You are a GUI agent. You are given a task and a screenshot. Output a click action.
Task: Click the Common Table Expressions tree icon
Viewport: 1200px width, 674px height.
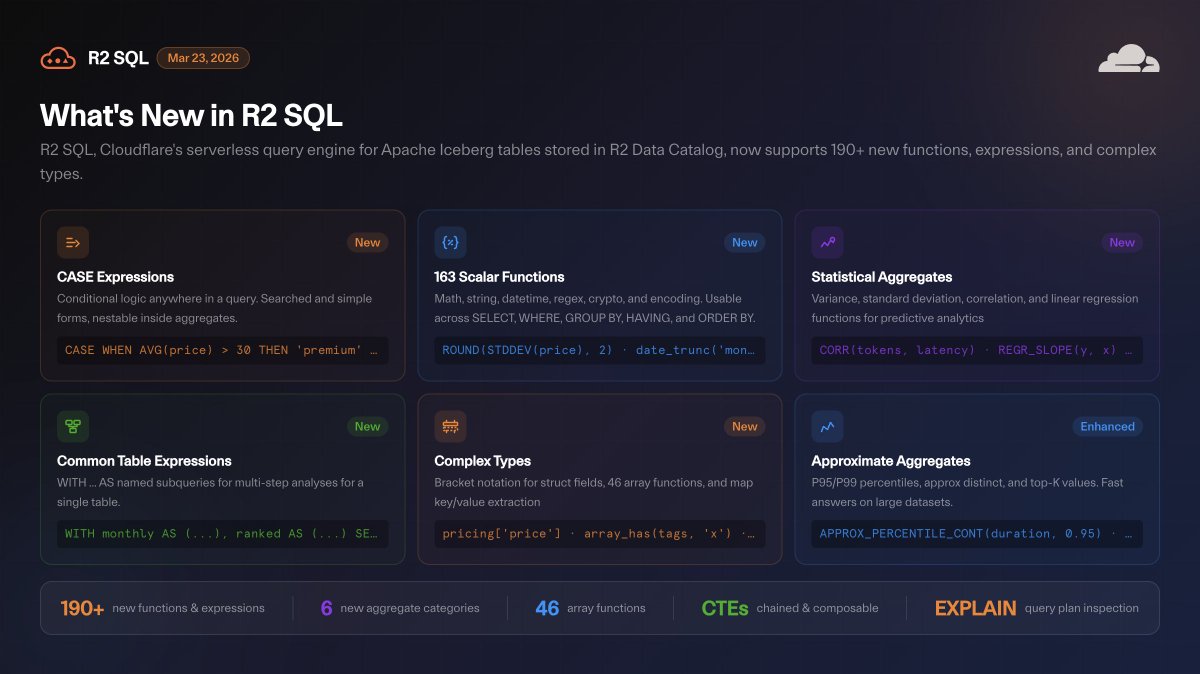pos(73,426)
